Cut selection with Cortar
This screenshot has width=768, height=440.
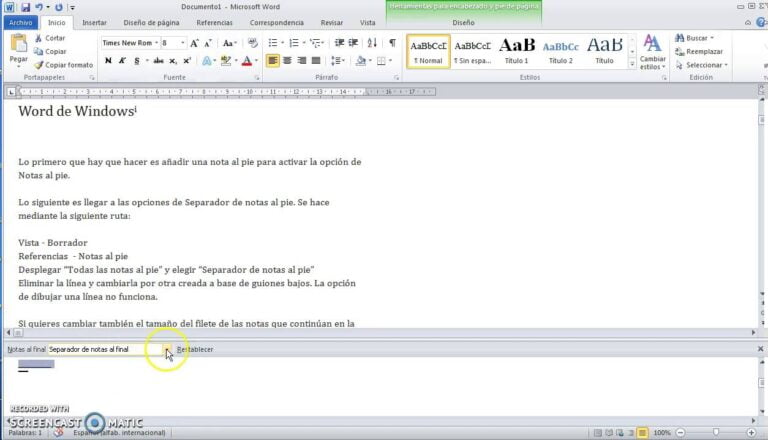(x=49, y=38)
